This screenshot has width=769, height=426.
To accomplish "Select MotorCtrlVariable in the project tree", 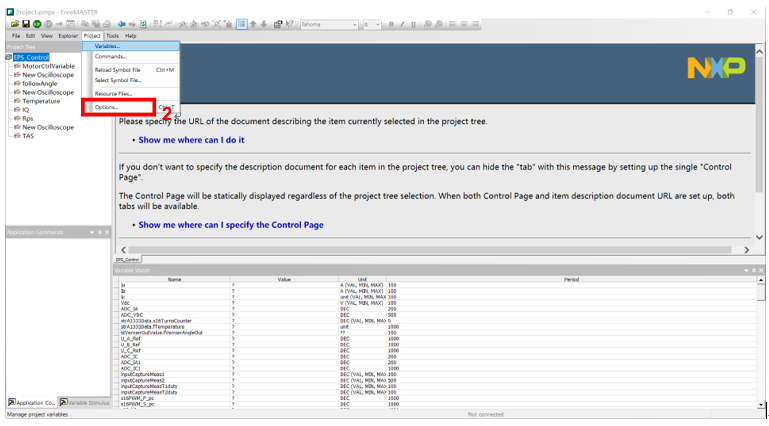I will (x=52, y=66).
